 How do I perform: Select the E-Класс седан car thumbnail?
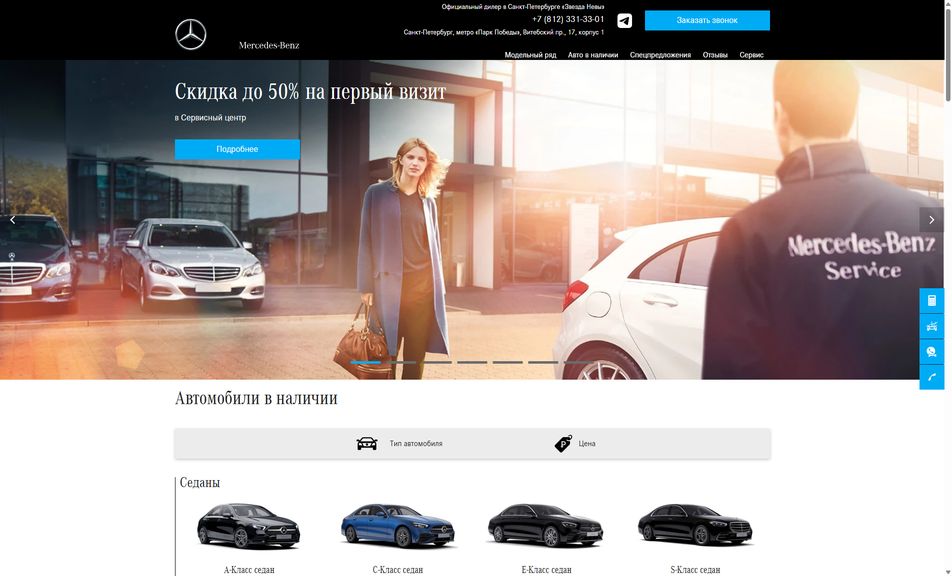click(x=546, y=526)
